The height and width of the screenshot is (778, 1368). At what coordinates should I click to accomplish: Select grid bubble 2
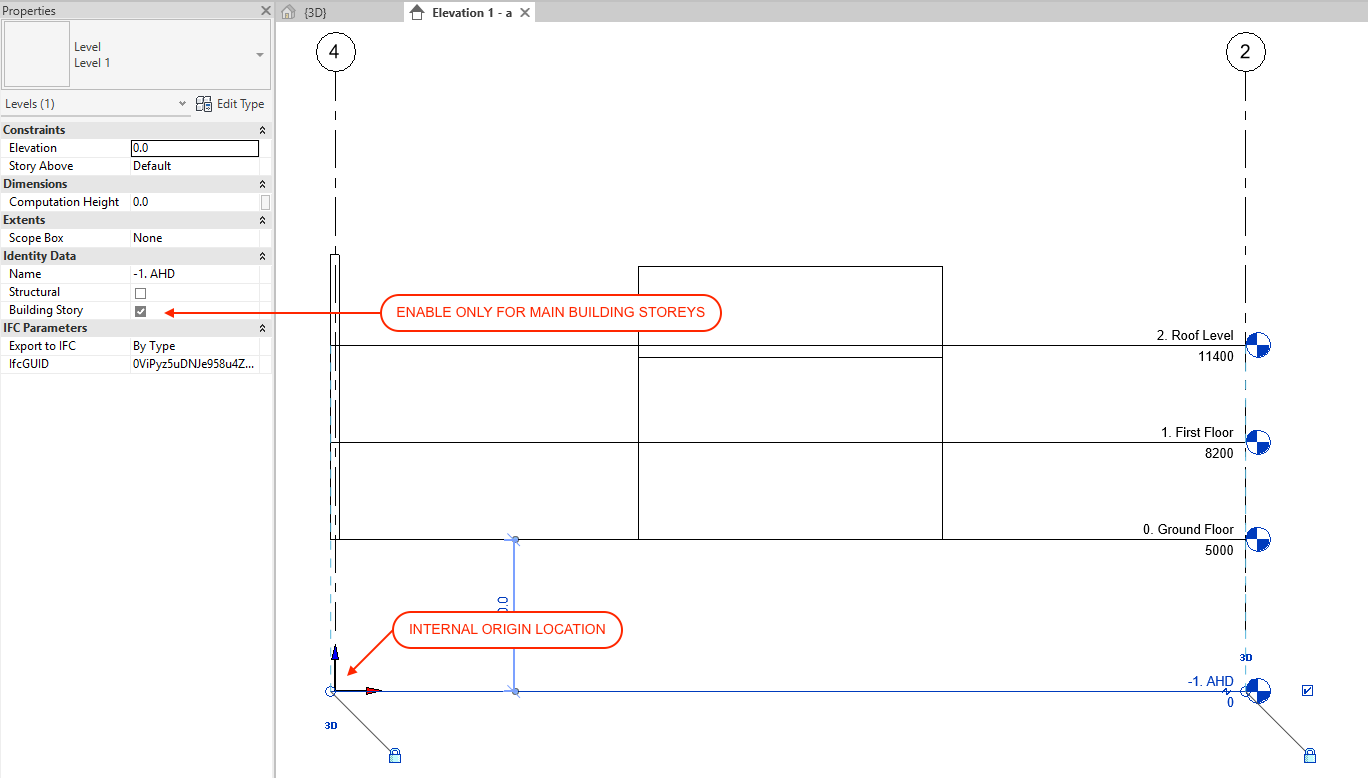click(x=1245, y=52)
